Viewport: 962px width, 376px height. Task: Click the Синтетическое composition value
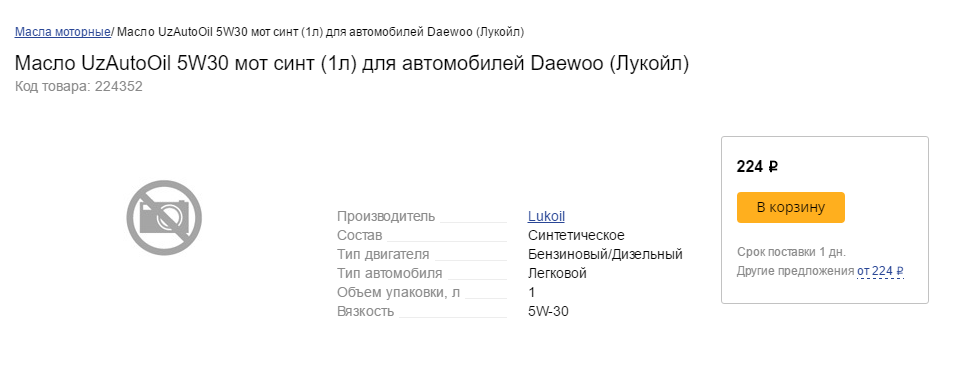point(576,235)
